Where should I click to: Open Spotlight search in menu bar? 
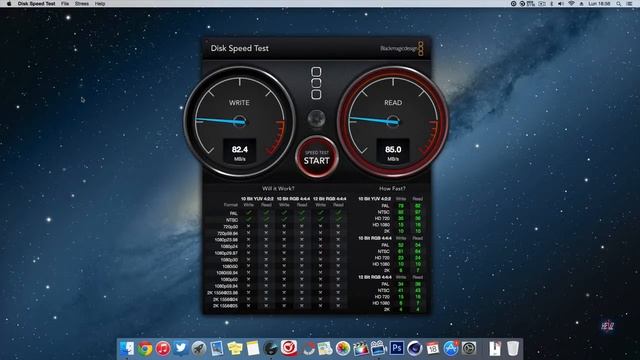[619, 4]
